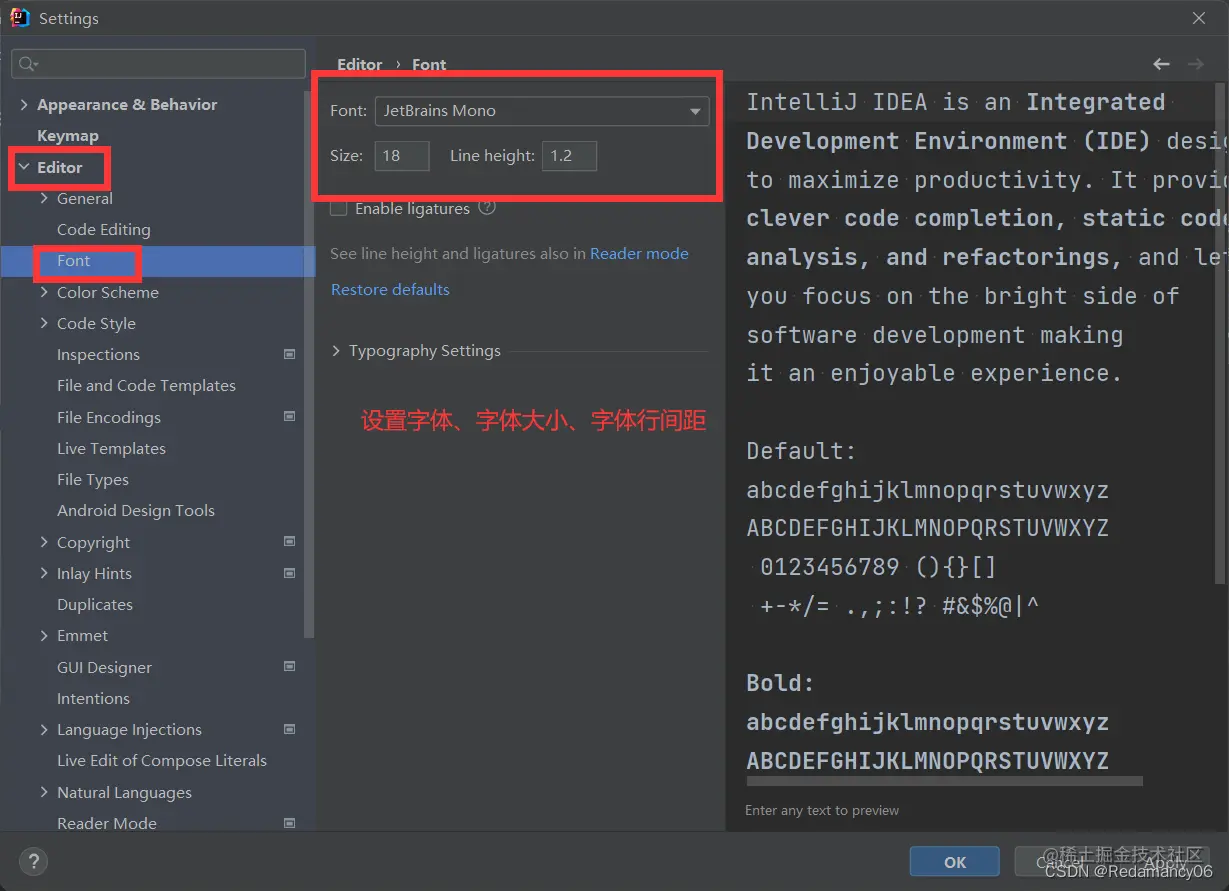Expand Typography Settings section
Screen dimensions: 1229x891
click(337, 351)
